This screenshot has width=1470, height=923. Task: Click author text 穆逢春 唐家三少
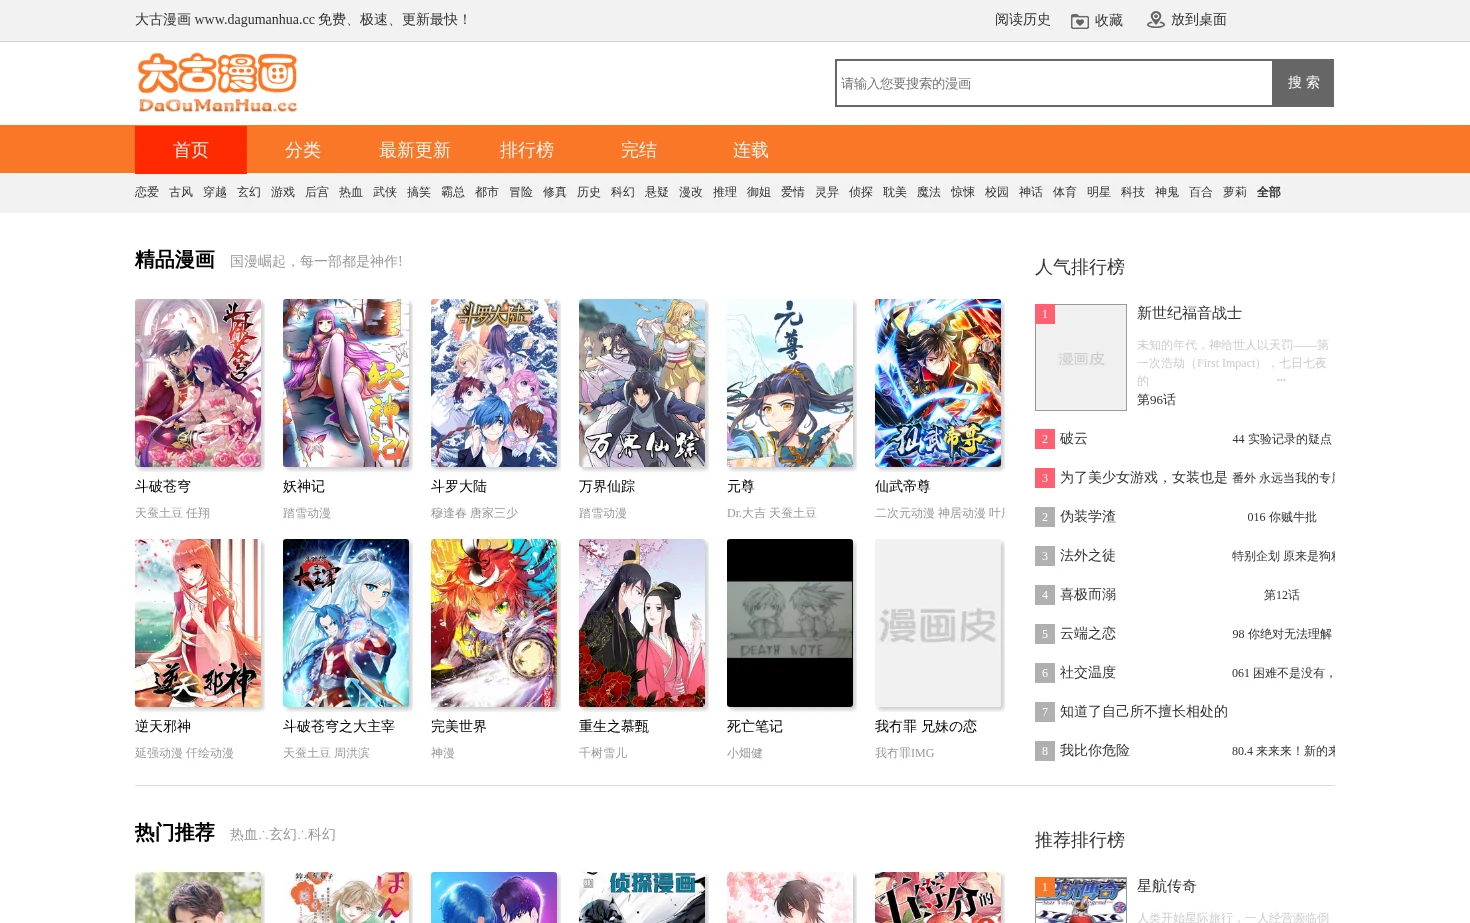pyautogui.click(x=475, y=513)
